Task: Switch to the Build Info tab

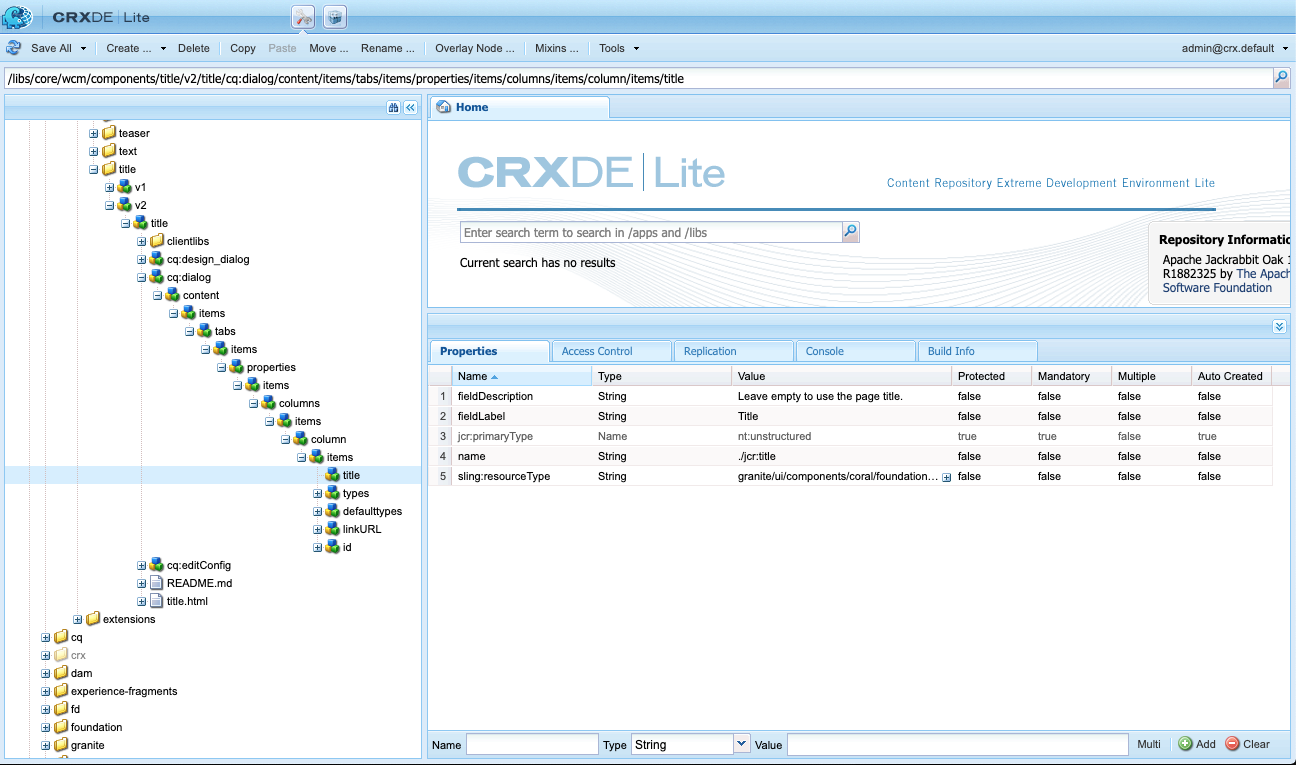Action: click(977, 351)
